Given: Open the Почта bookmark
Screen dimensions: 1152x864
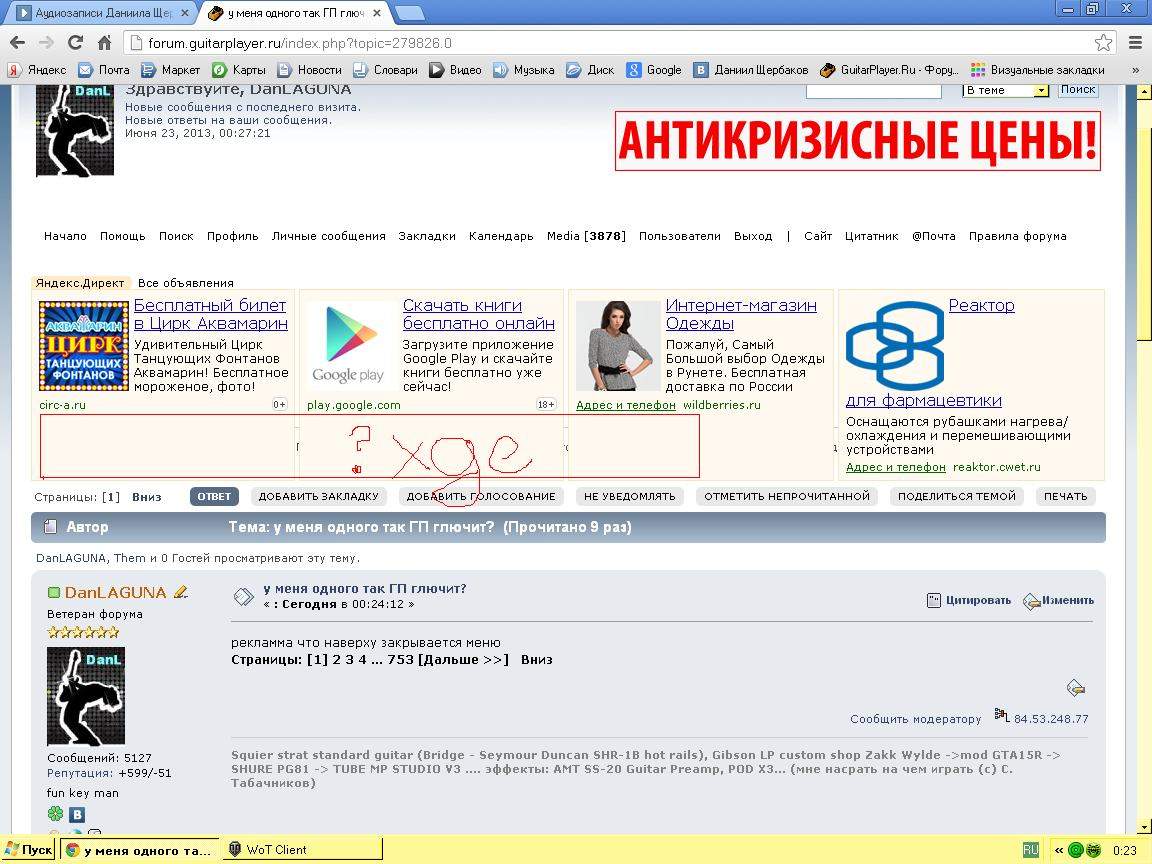Looking at the screenshot, I should (x=104, y=70).
